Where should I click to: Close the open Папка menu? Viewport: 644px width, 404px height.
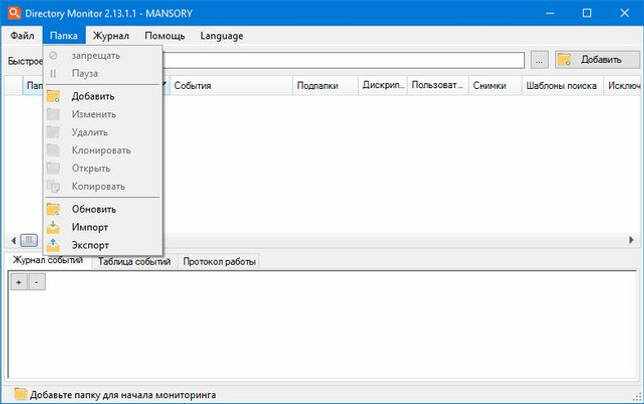point(64,36)
